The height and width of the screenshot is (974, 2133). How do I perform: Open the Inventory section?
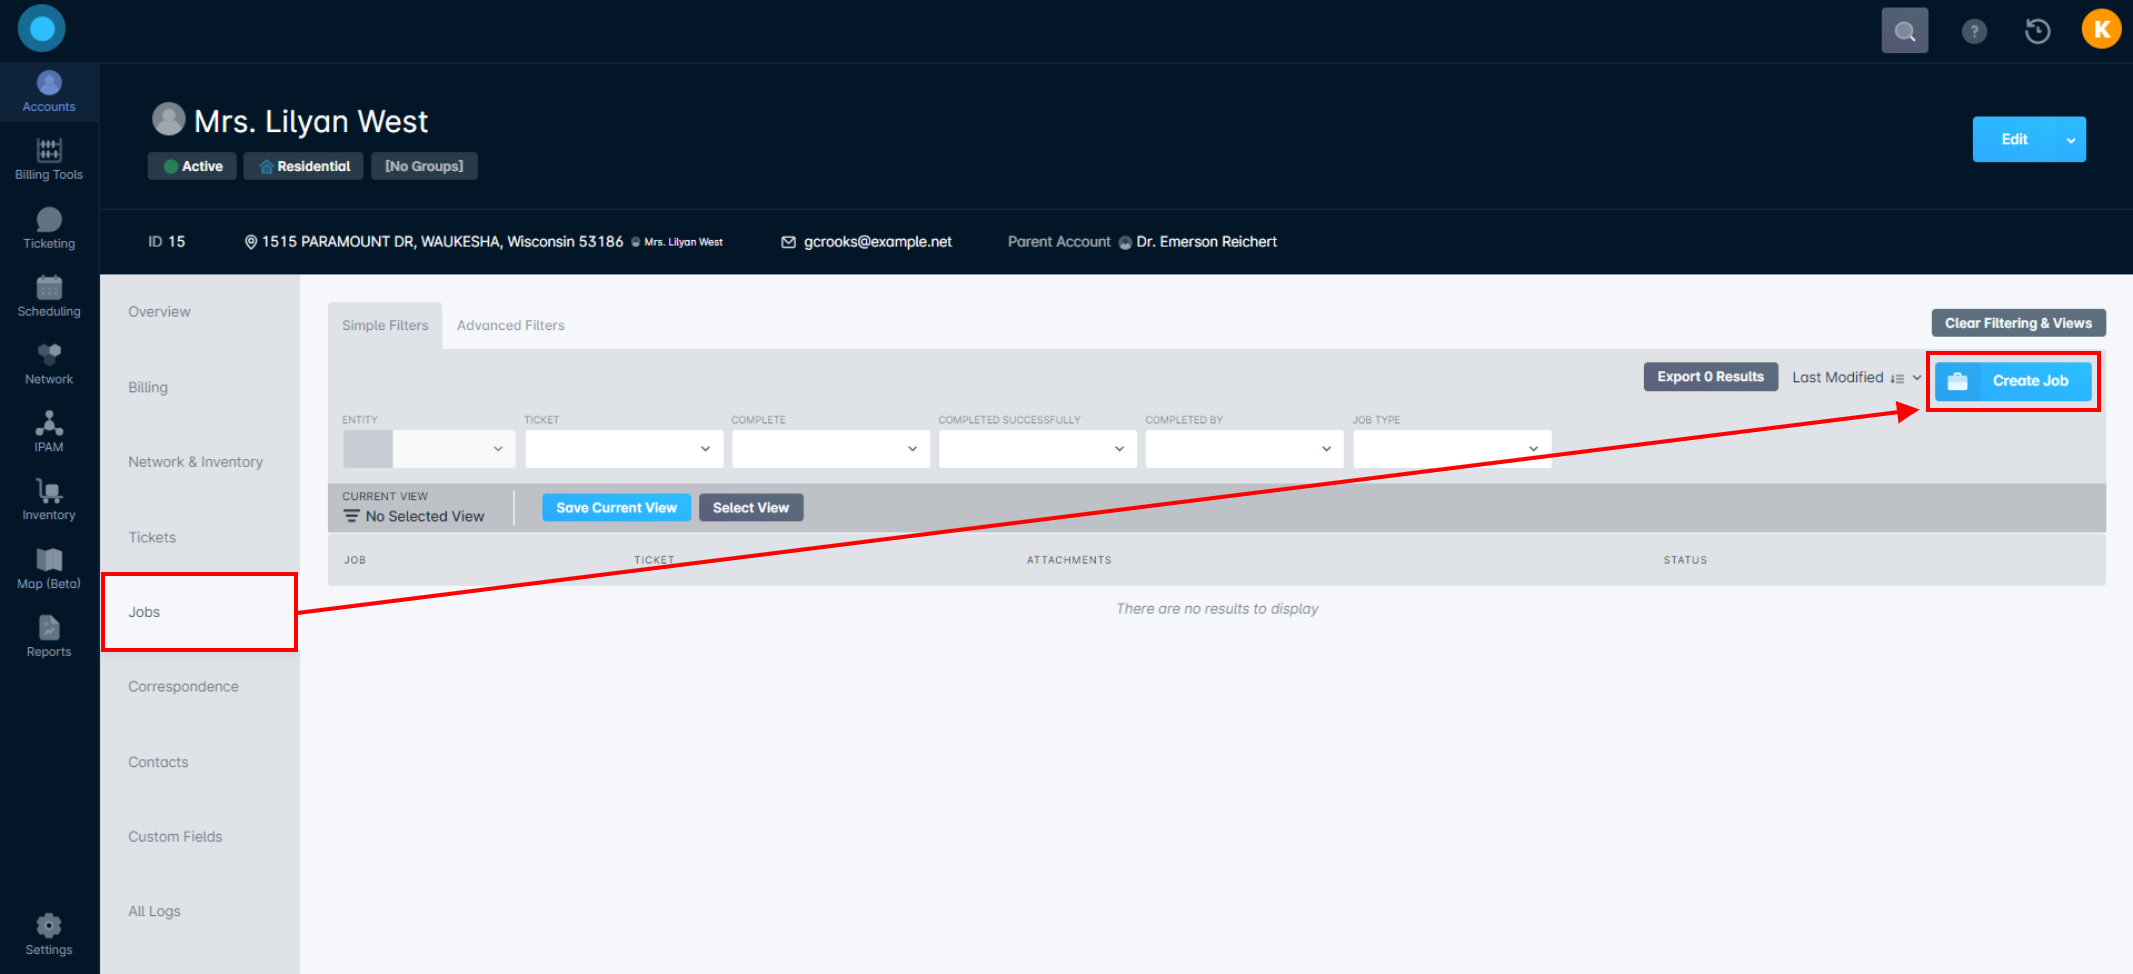(48, 499)
